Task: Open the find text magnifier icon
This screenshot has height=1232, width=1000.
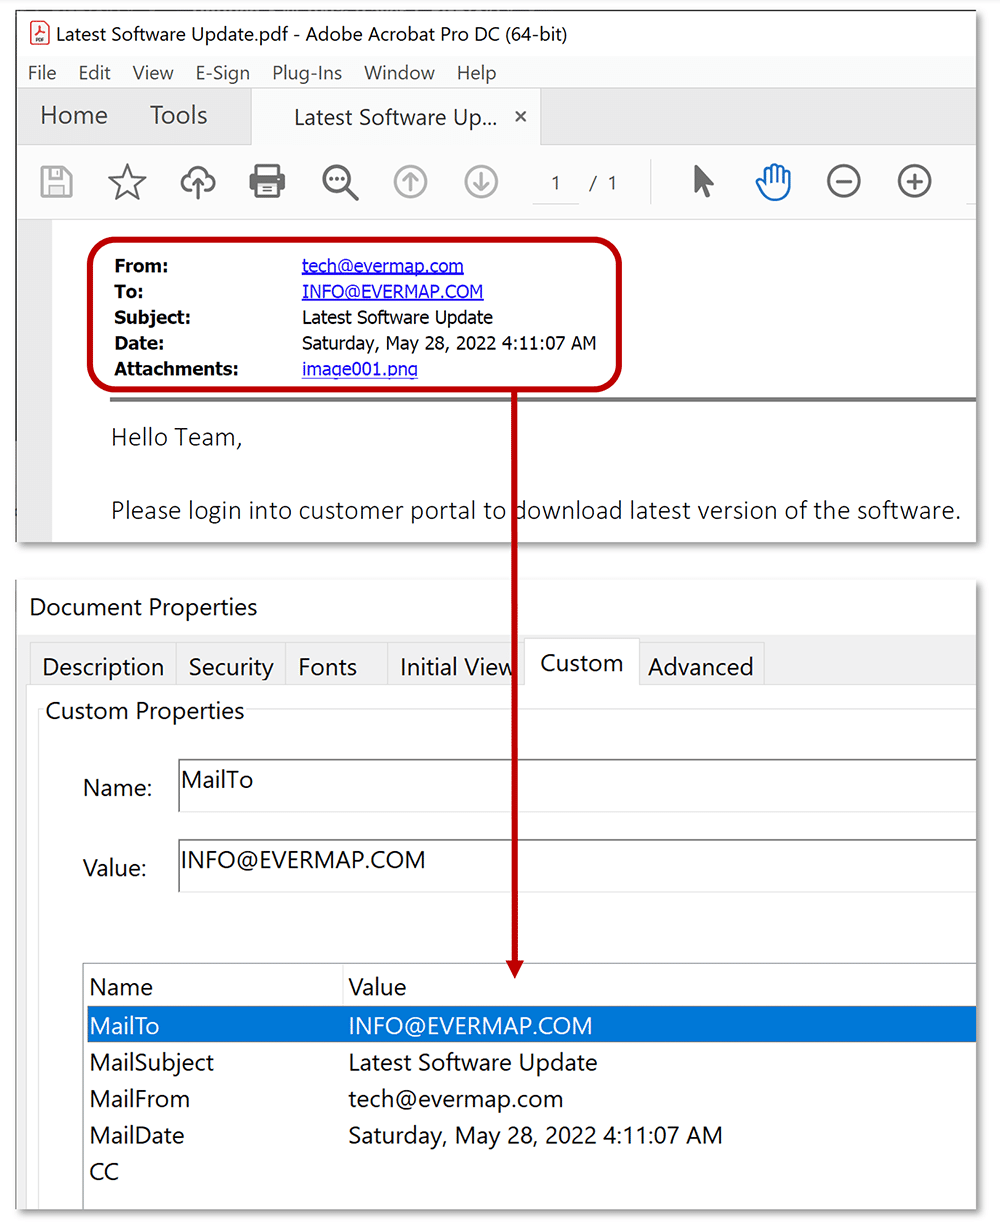Action: tap(340, 182)
